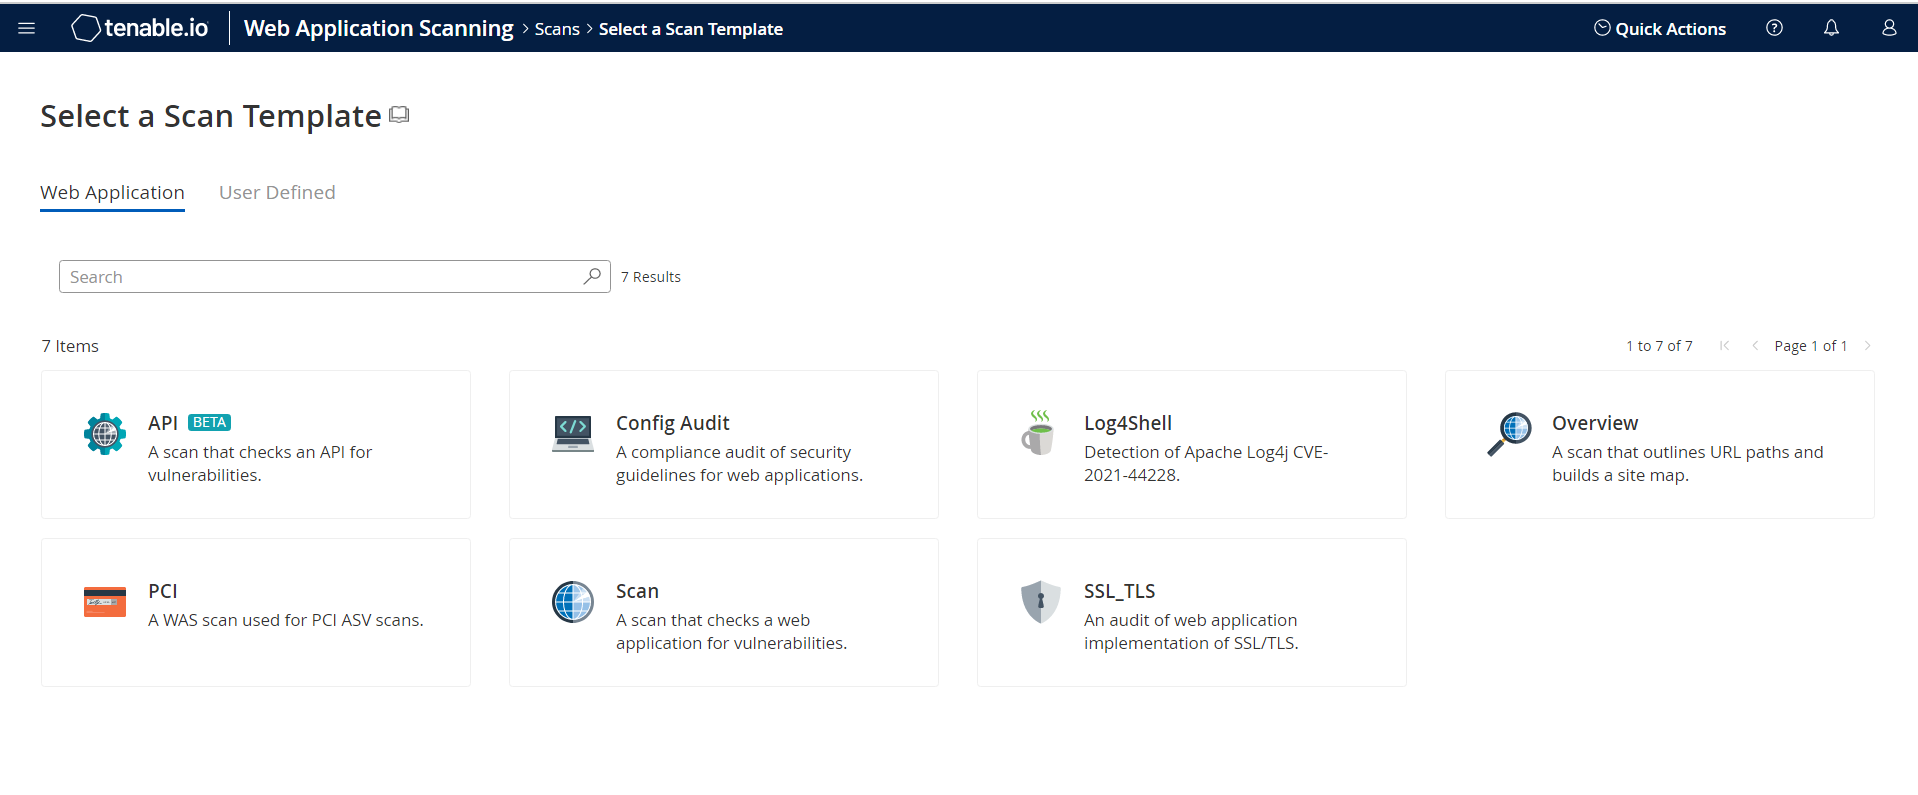This screenshot has height=795, width=1918.
Task: Click the Web Application Scanning breadcrumb
Action: click(378, 28)
